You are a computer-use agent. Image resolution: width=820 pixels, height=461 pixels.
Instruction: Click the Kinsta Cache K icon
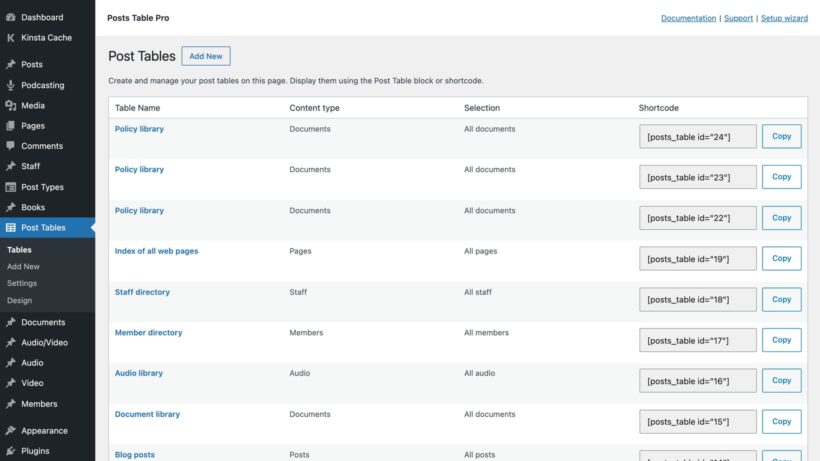coord(10,38)
